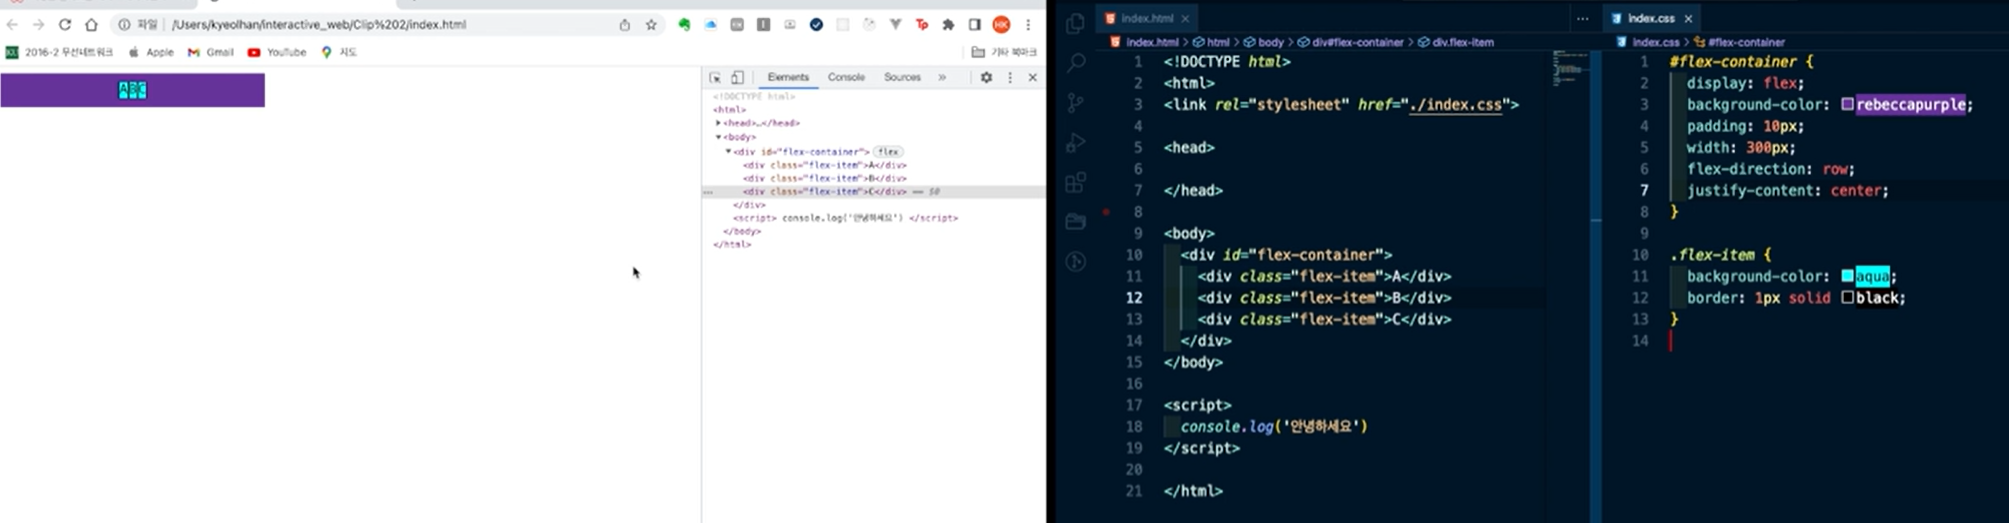The width and height of the screenshot is (2009, 523).
Task: Open DevTools customize three-dot menu
Action: (x=1010, y=77)
